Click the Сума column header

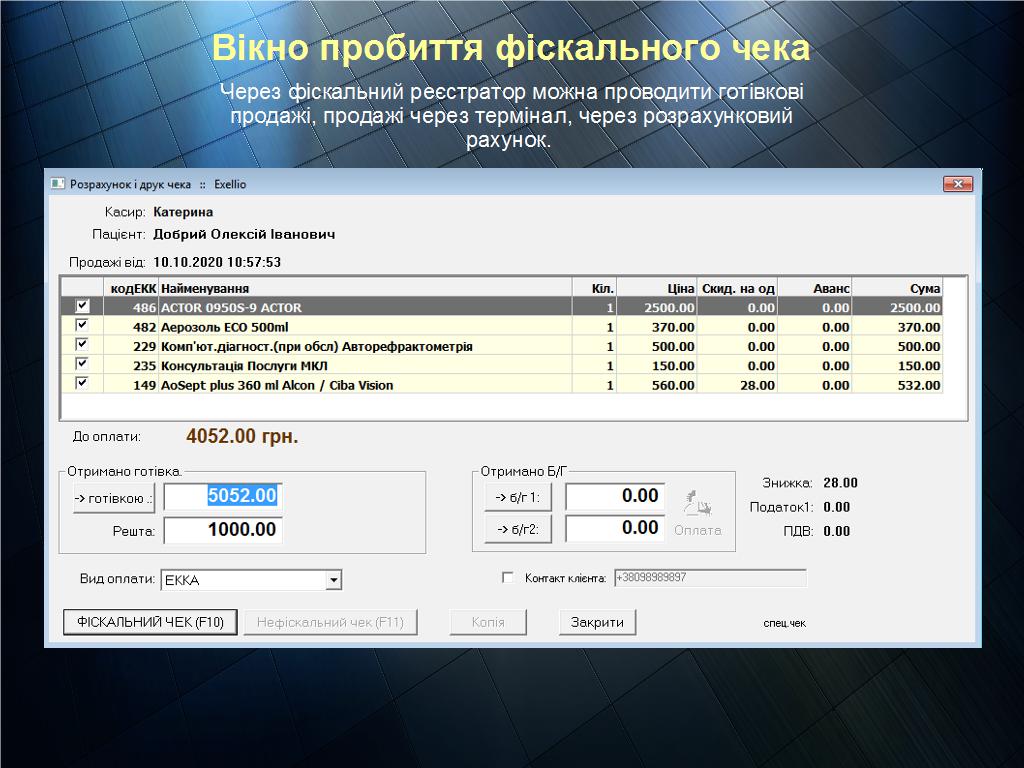[x=898, y=288]
